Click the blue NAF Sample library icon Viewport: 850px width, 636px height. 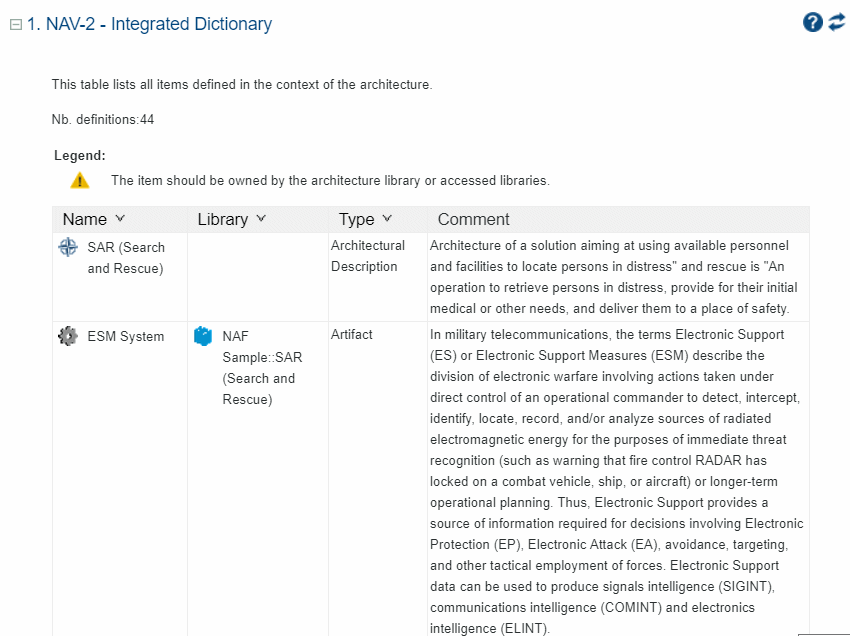pyautogui.click(x=203, y=337)
